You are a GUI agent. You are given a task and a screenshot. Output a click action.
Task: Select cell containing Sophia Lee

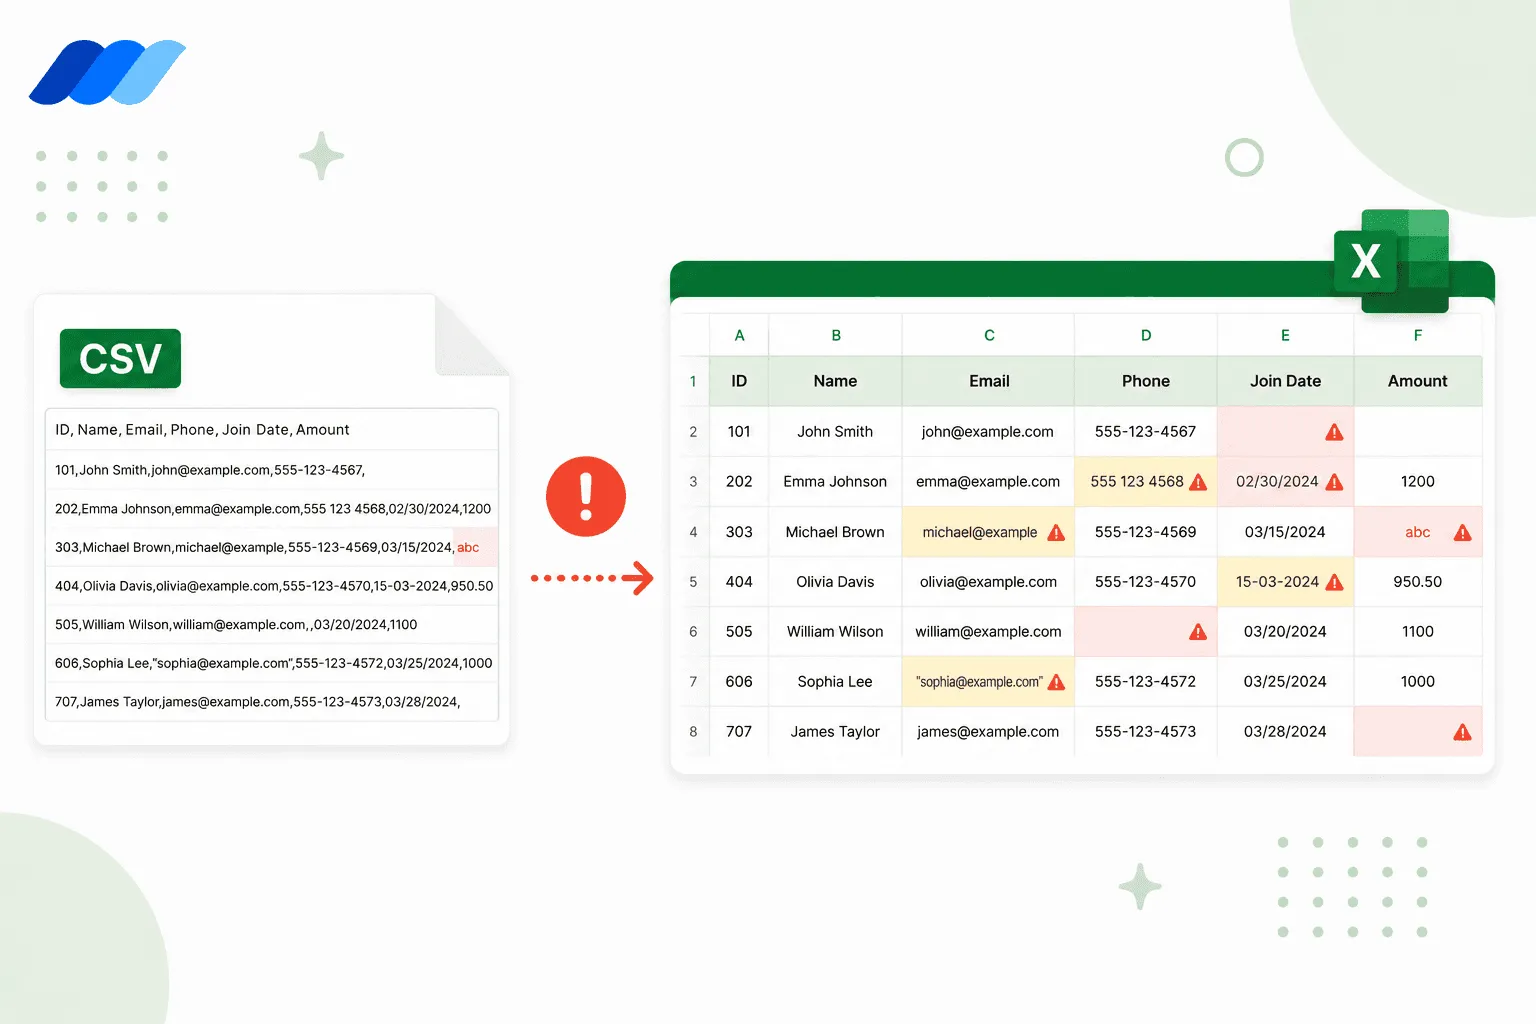click(835, 682)
